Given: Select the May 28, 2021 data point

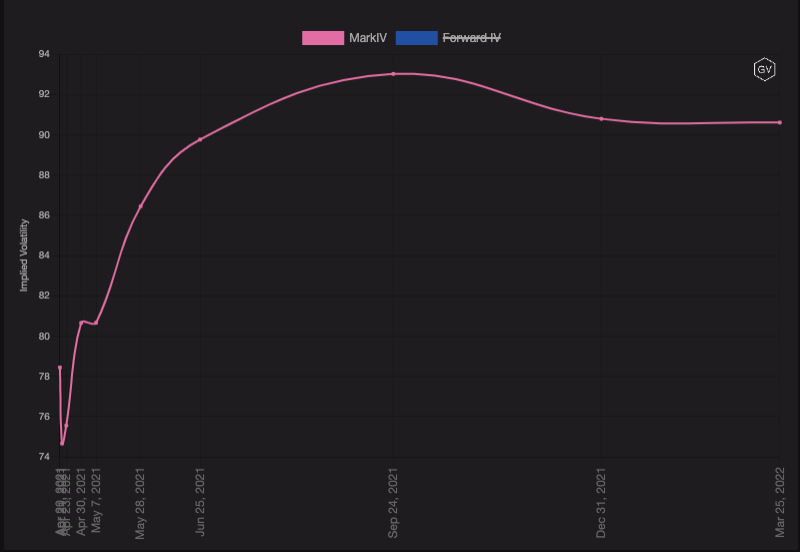Looking at the screenshot, I should (x=140, y=206).
